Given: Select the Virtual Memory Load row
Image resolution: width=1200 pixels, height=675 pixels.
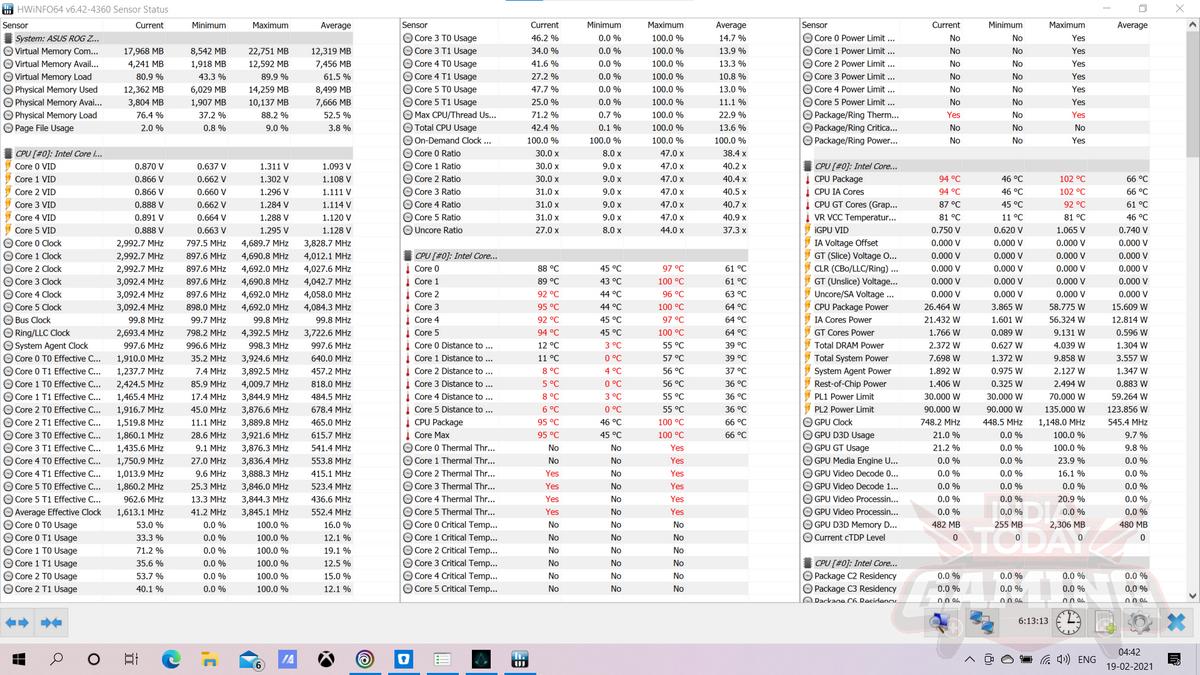Looking at the screenshot, I should click(177, 76).
